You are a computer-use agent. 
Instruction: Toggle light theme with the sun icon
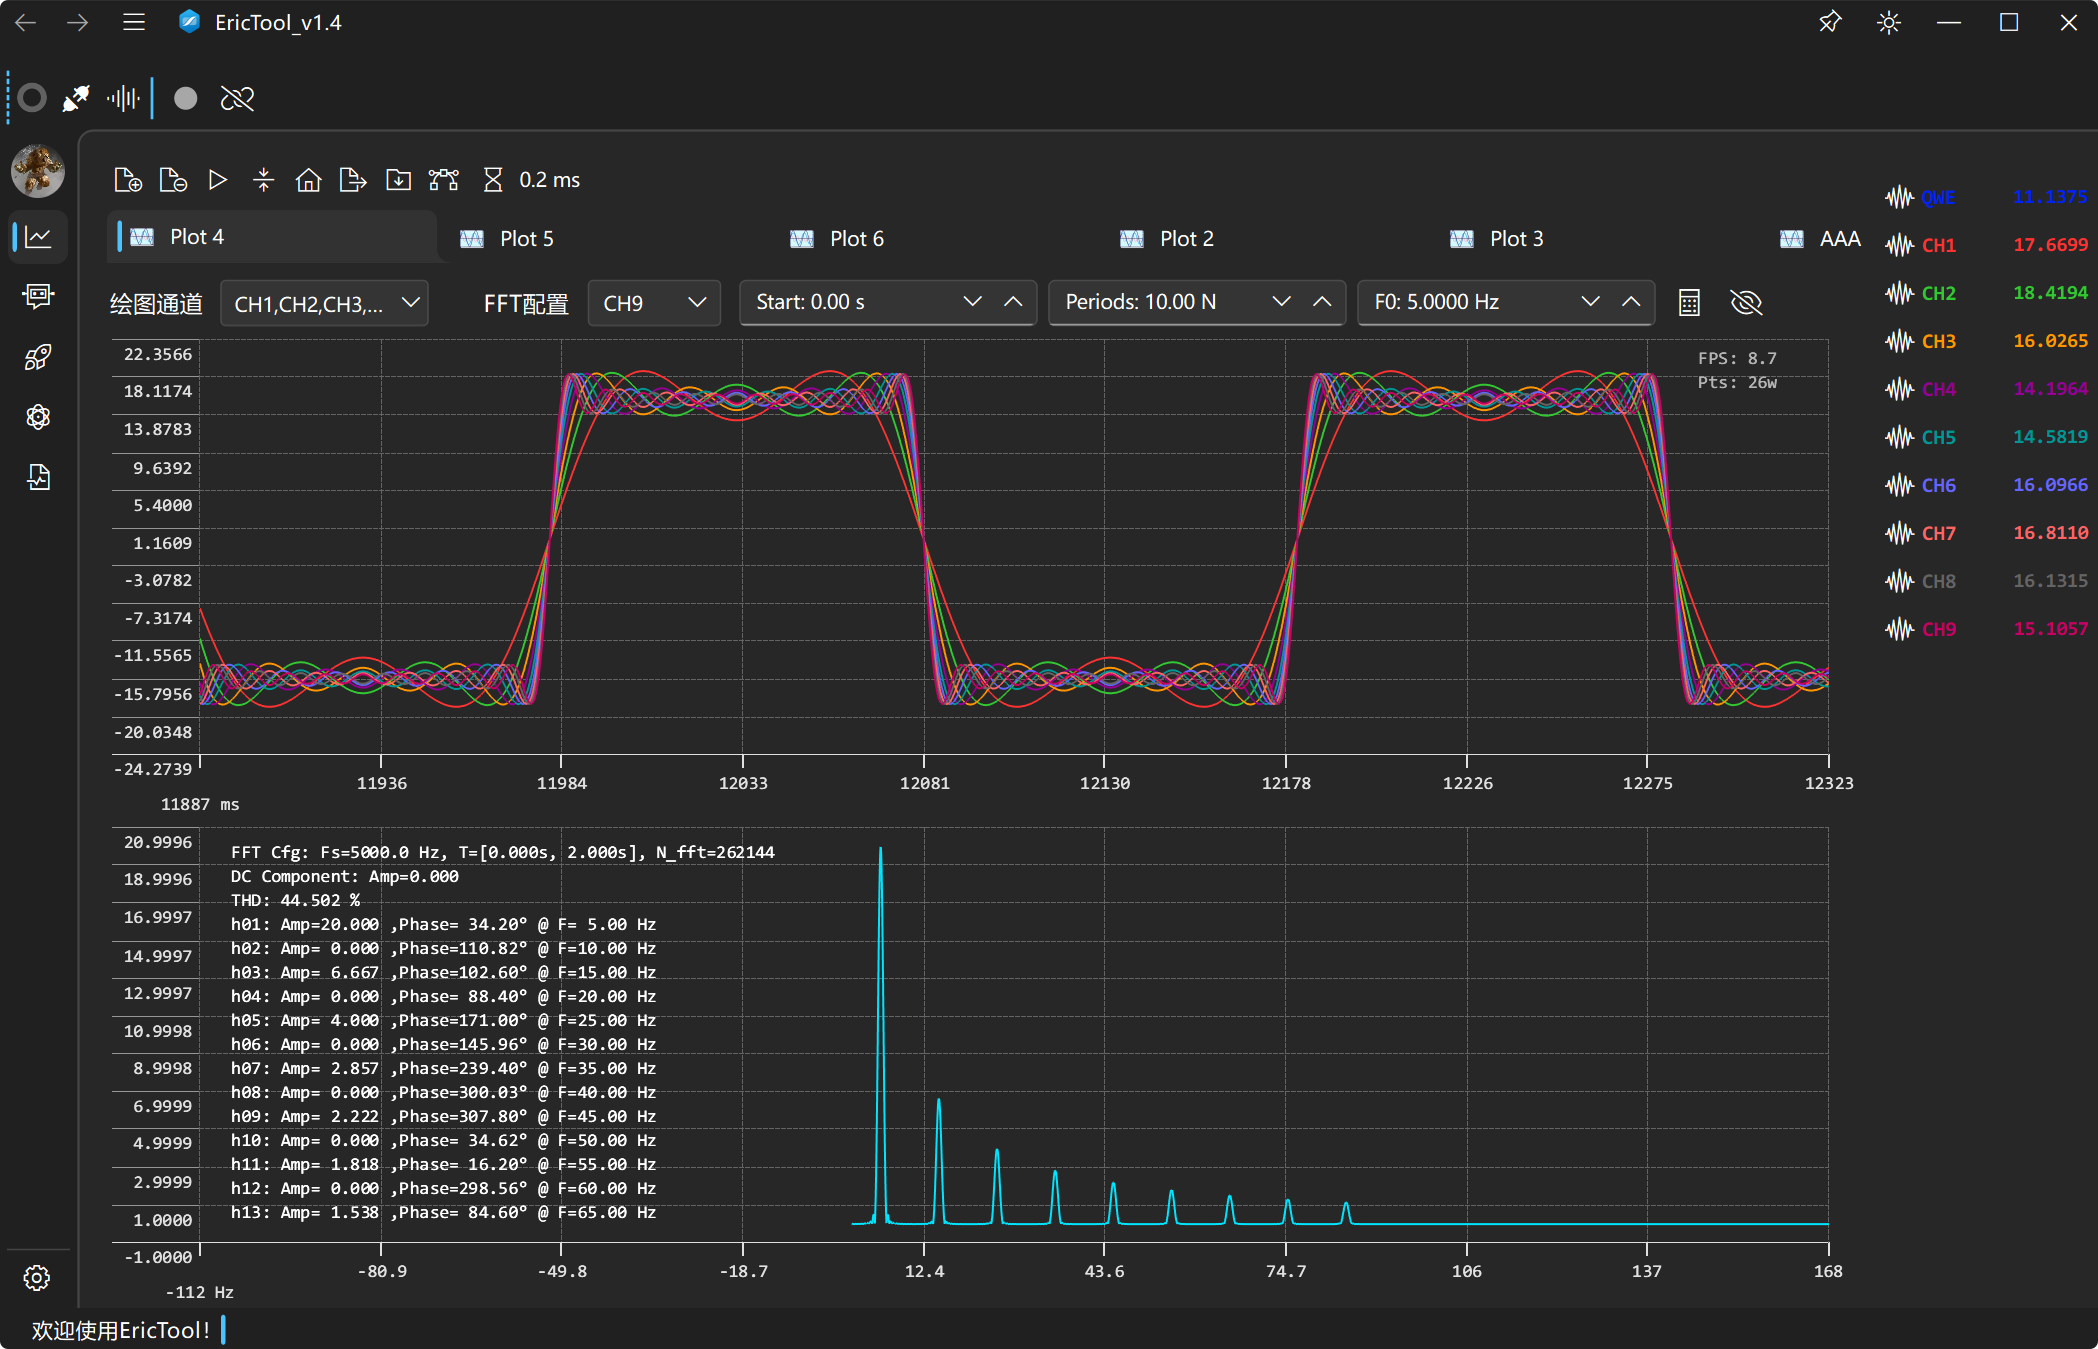(x=1888, y=22)
